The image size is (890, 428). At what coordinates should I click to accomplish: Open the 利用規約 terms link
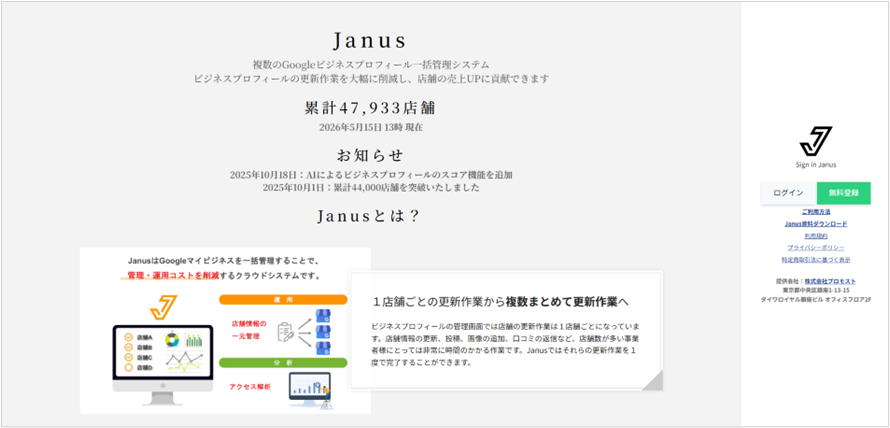(816, 236)
